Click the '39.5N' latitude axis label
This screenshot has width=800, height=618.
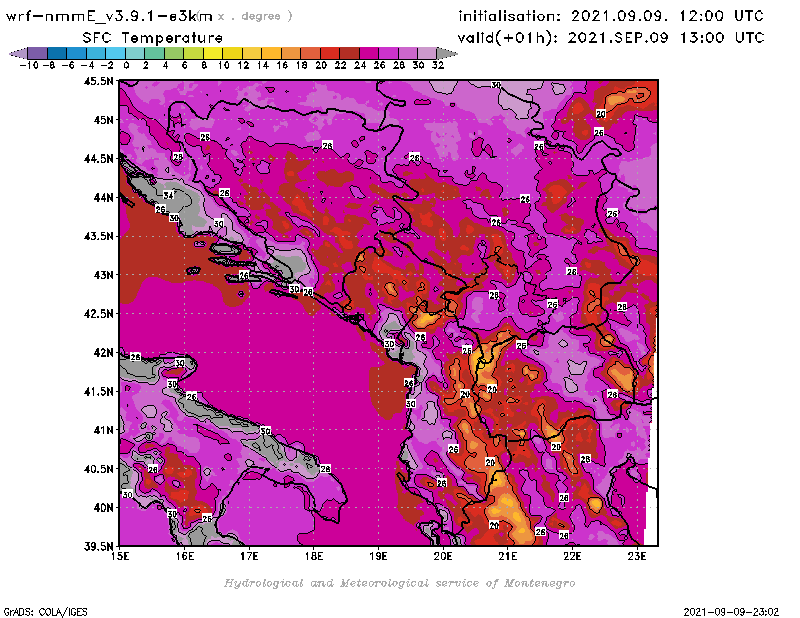tap(98, 547)
